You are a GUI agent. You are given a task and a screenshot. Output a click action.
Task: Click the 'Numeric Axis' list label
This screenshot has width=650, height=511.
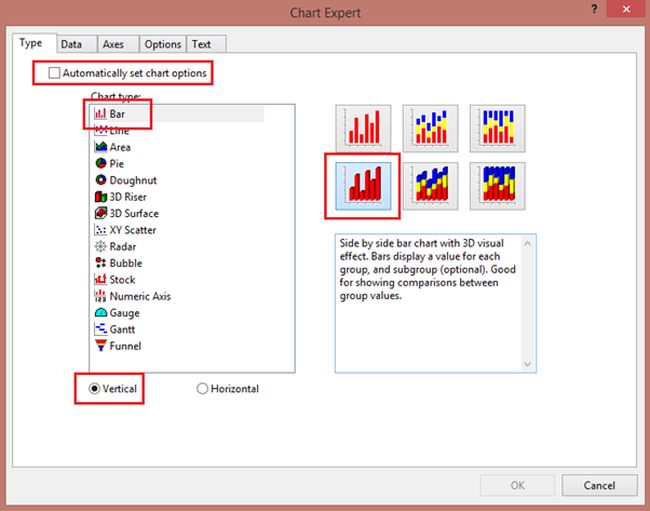click(x=140, y=296)
